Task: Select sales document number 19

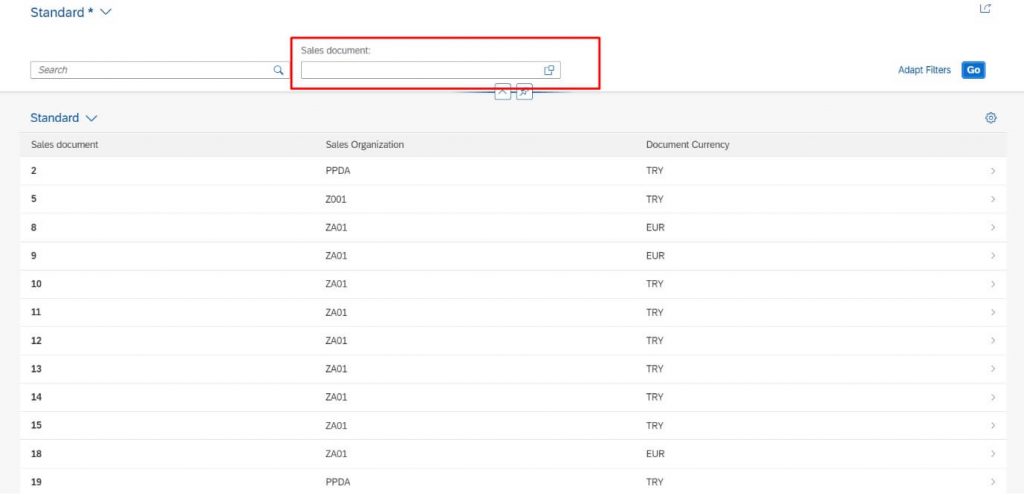Action: [x=36, y=482]
